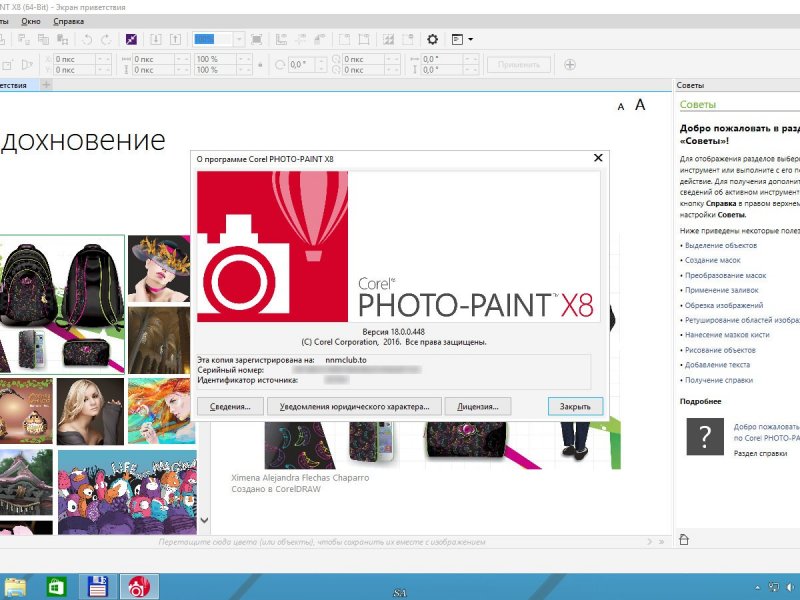Screen dimensions: 800x600
Task: Click the Undo arrow icon
Action: (87, 39)
